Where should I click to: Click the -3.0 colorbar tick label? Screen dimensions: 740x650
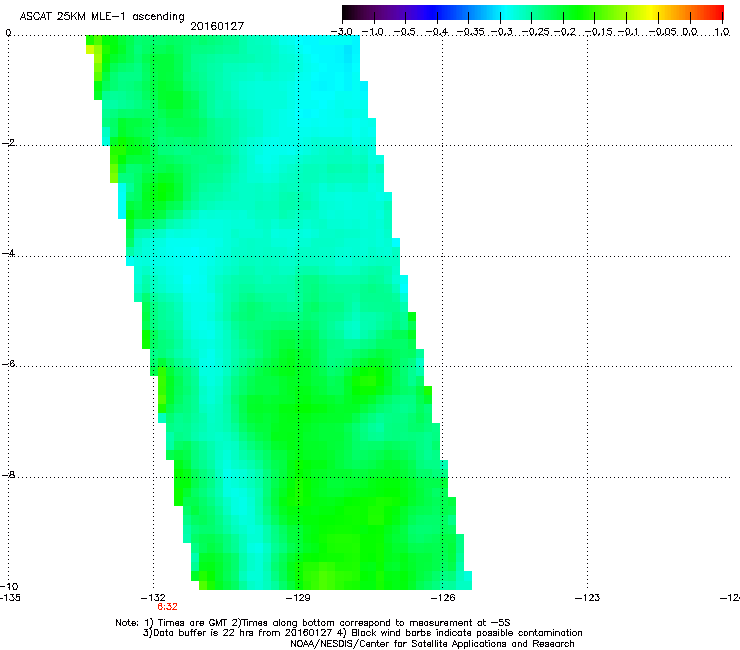342,32
